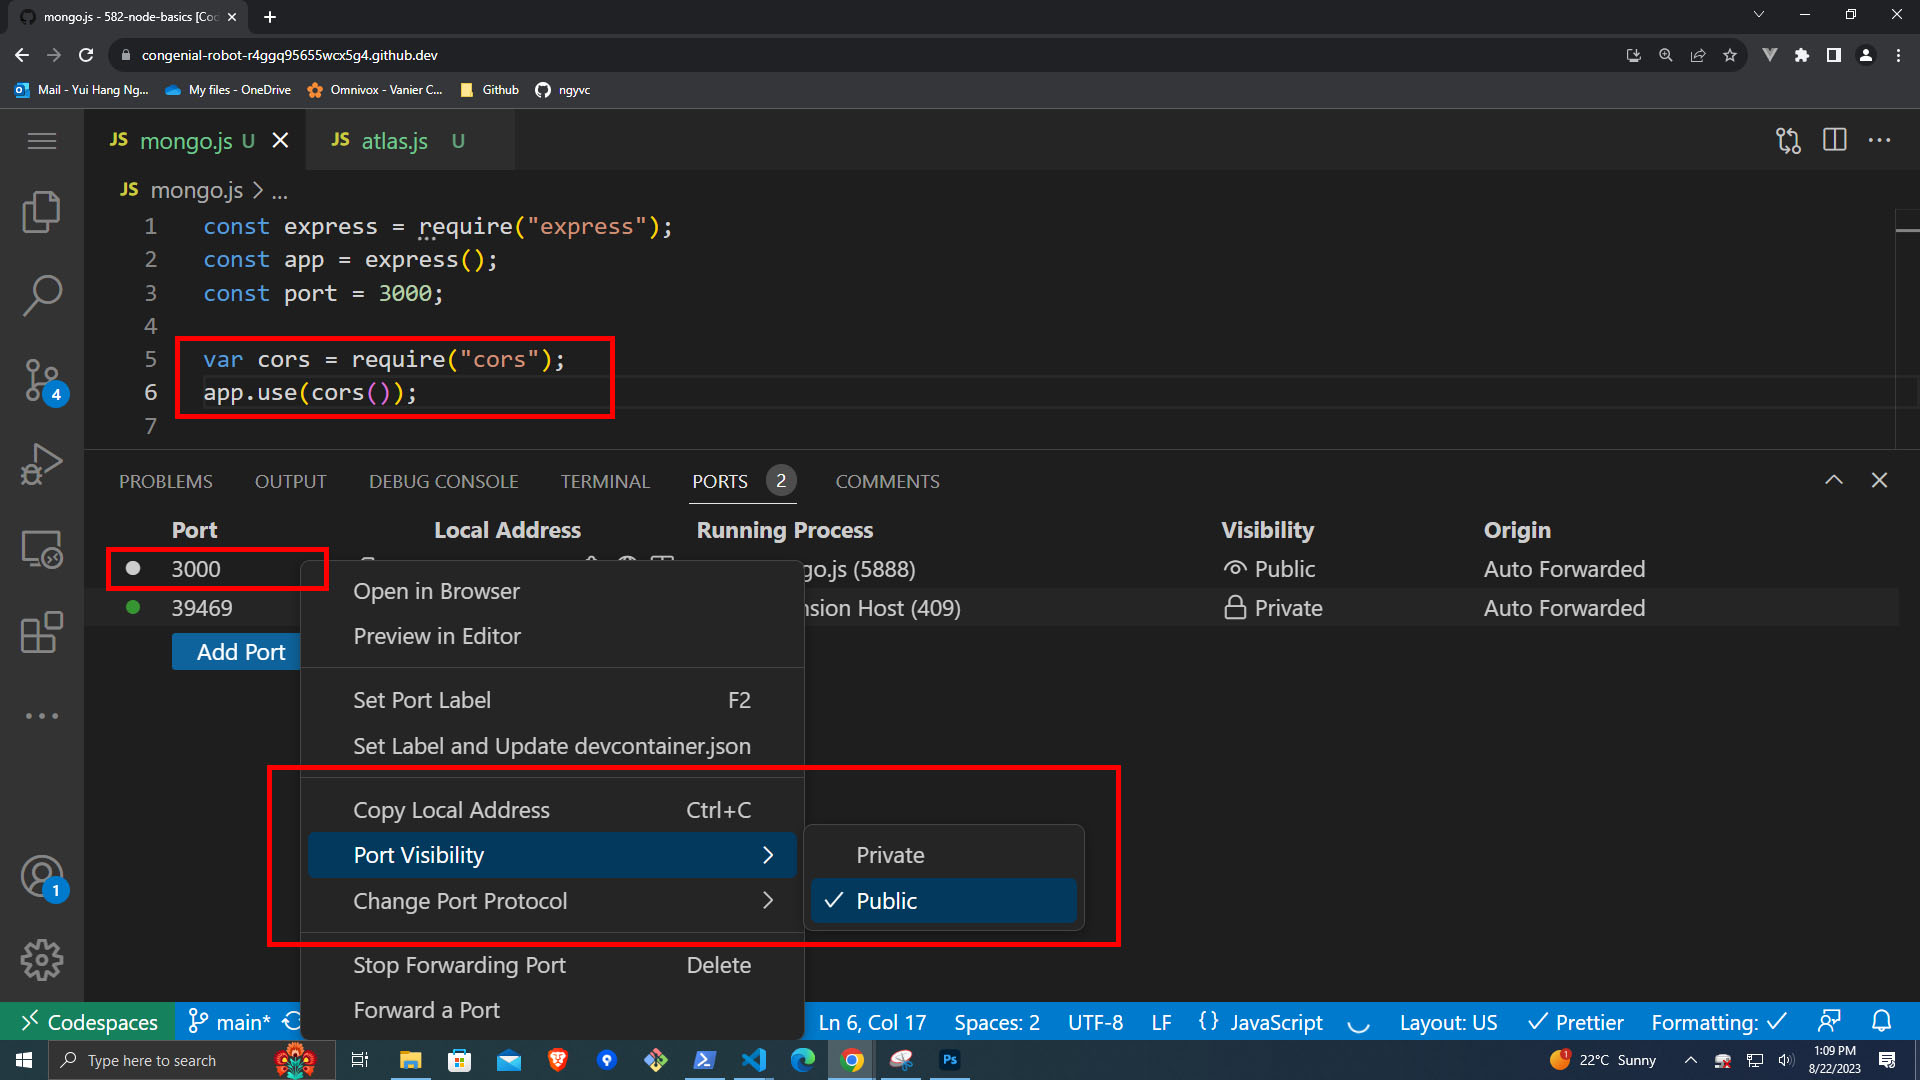Open Run and Debug view
This screenshot has height=1080, width=1920.
pos(41,464)
